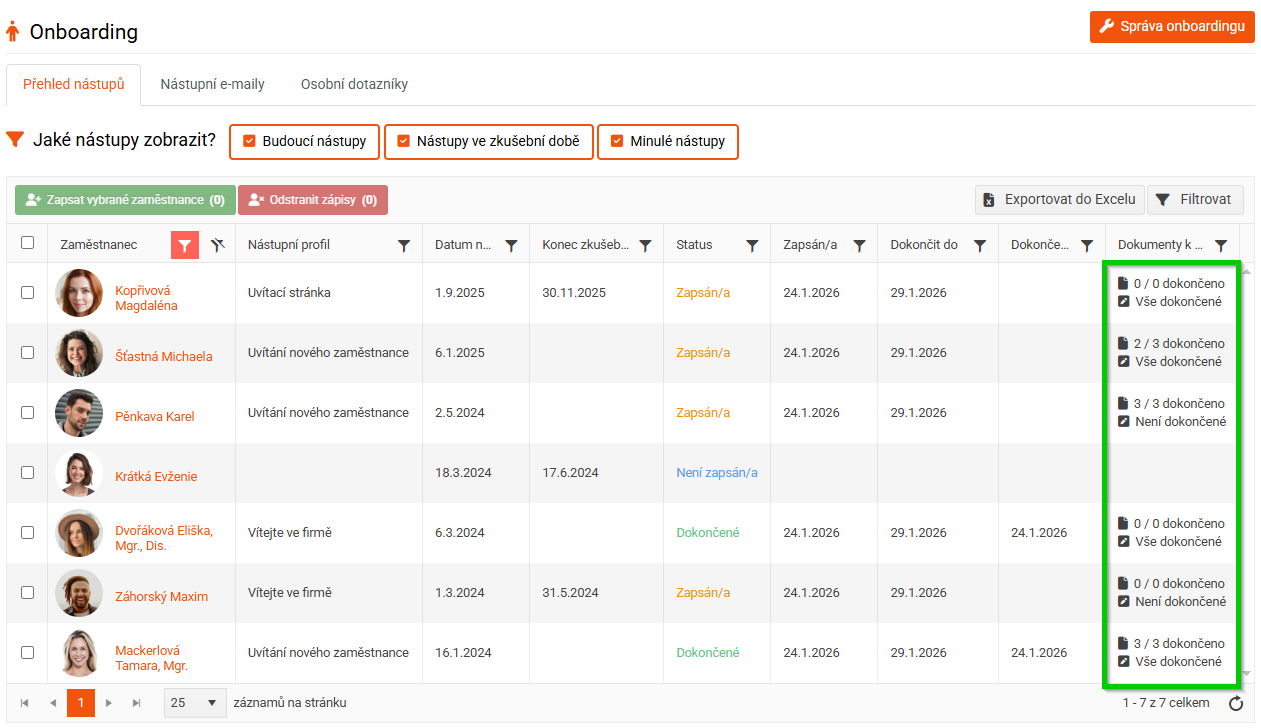Open filter on Dokončit do column

point(980,245)
